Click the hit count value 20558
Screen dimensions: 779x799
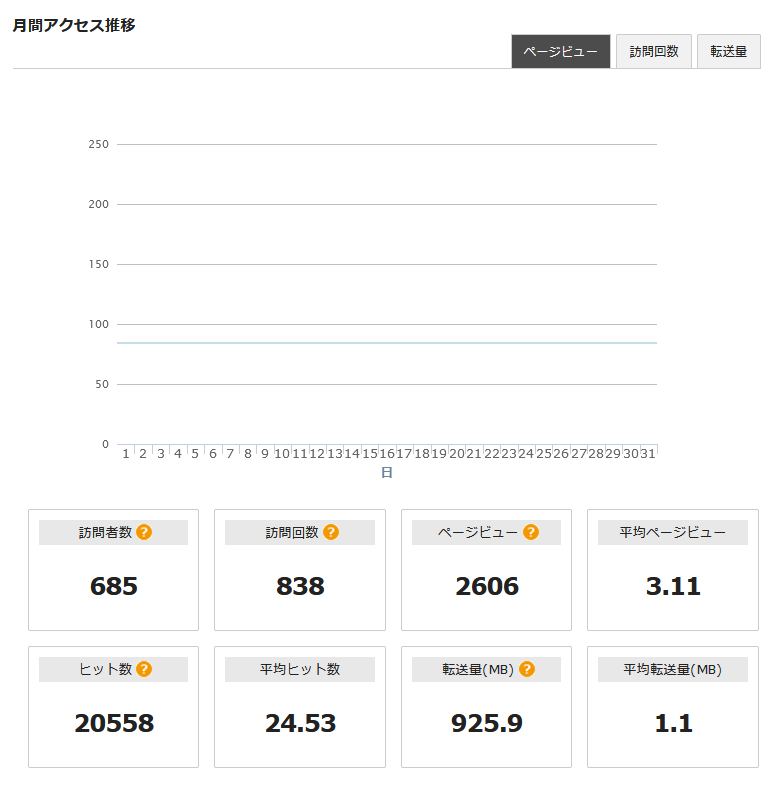click(114, 724)
